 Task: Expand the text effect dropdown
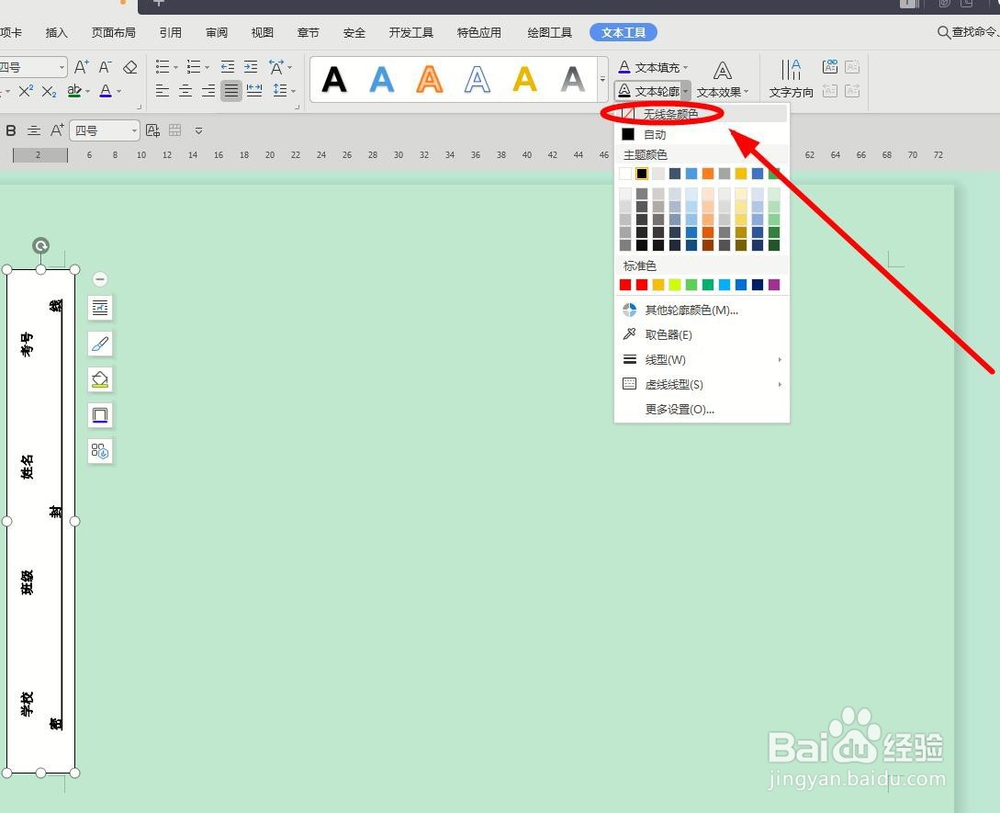pyautogui.click(x=746, y=92)
